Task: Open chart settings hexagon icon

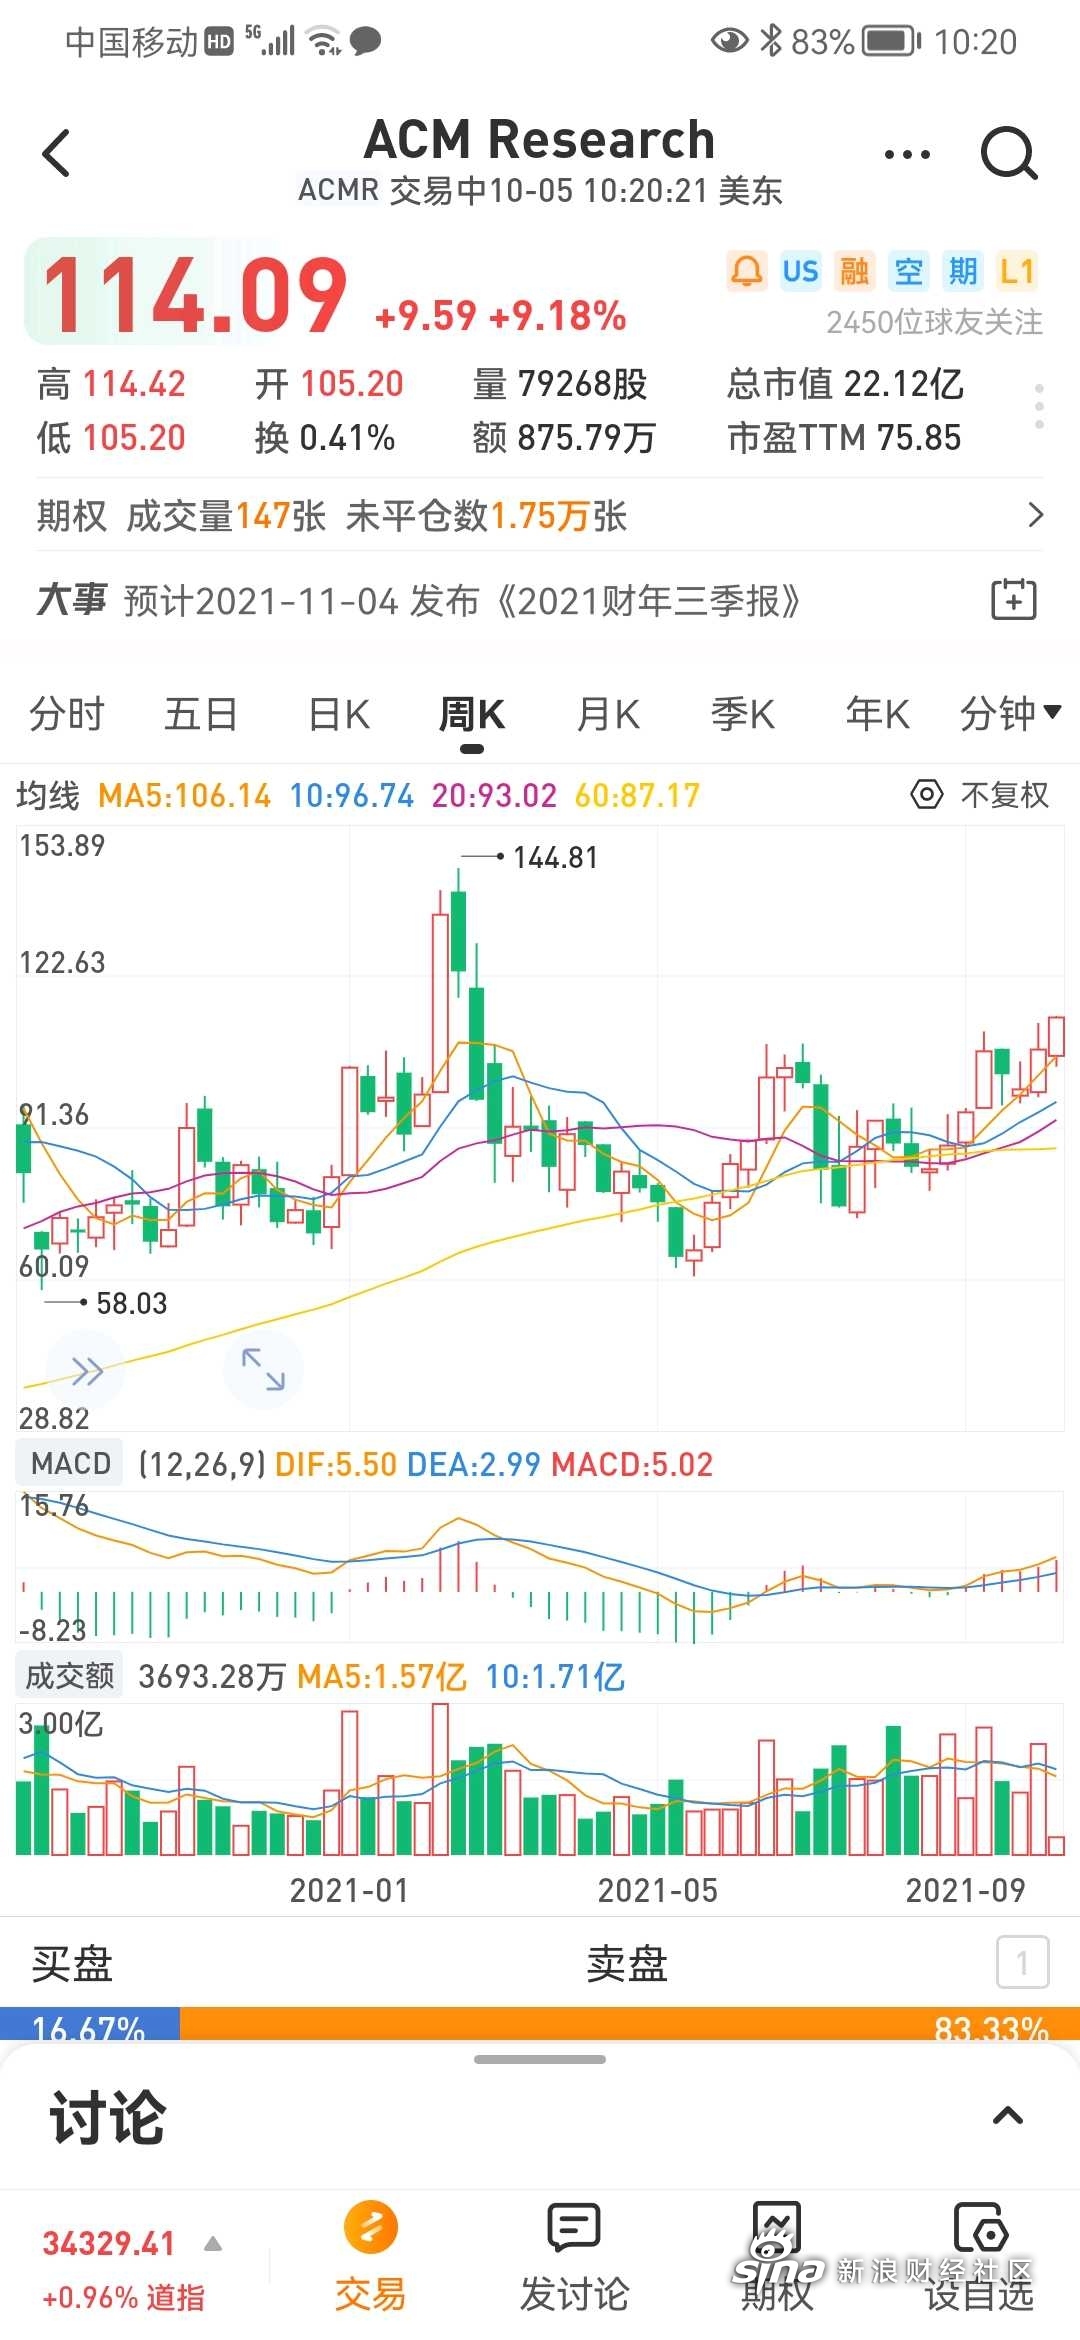Action: 927,795
